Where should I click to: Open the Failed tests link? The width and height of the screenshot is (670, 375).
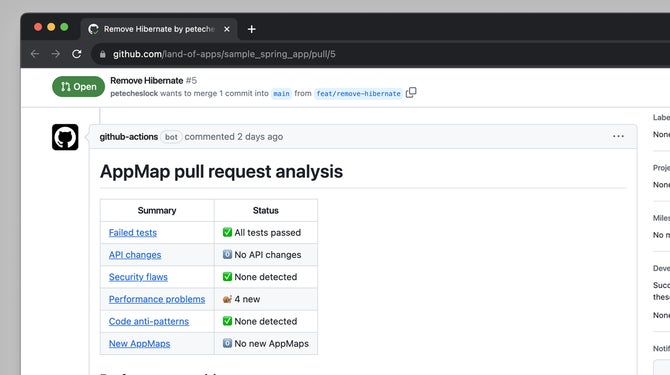133,233
